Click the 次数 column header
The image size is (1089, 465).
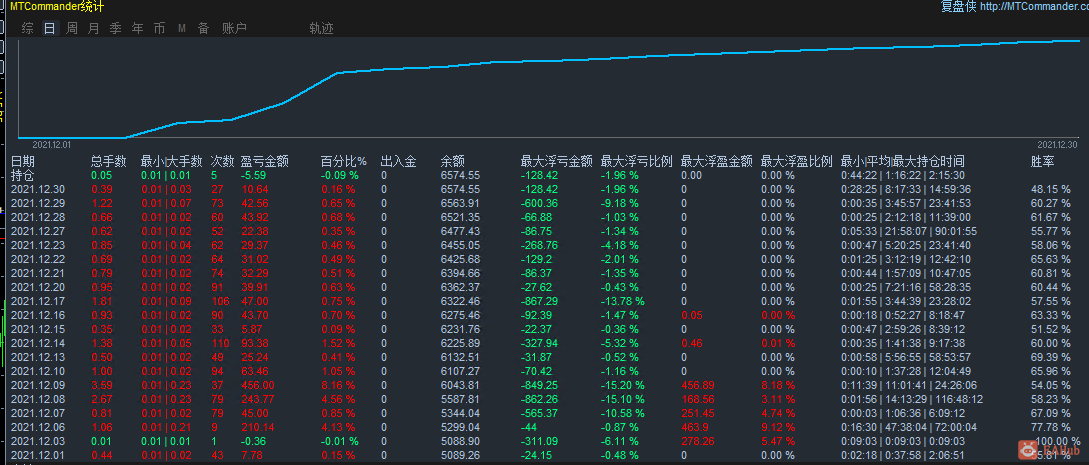pyautogui.click(x=222, y=162)
